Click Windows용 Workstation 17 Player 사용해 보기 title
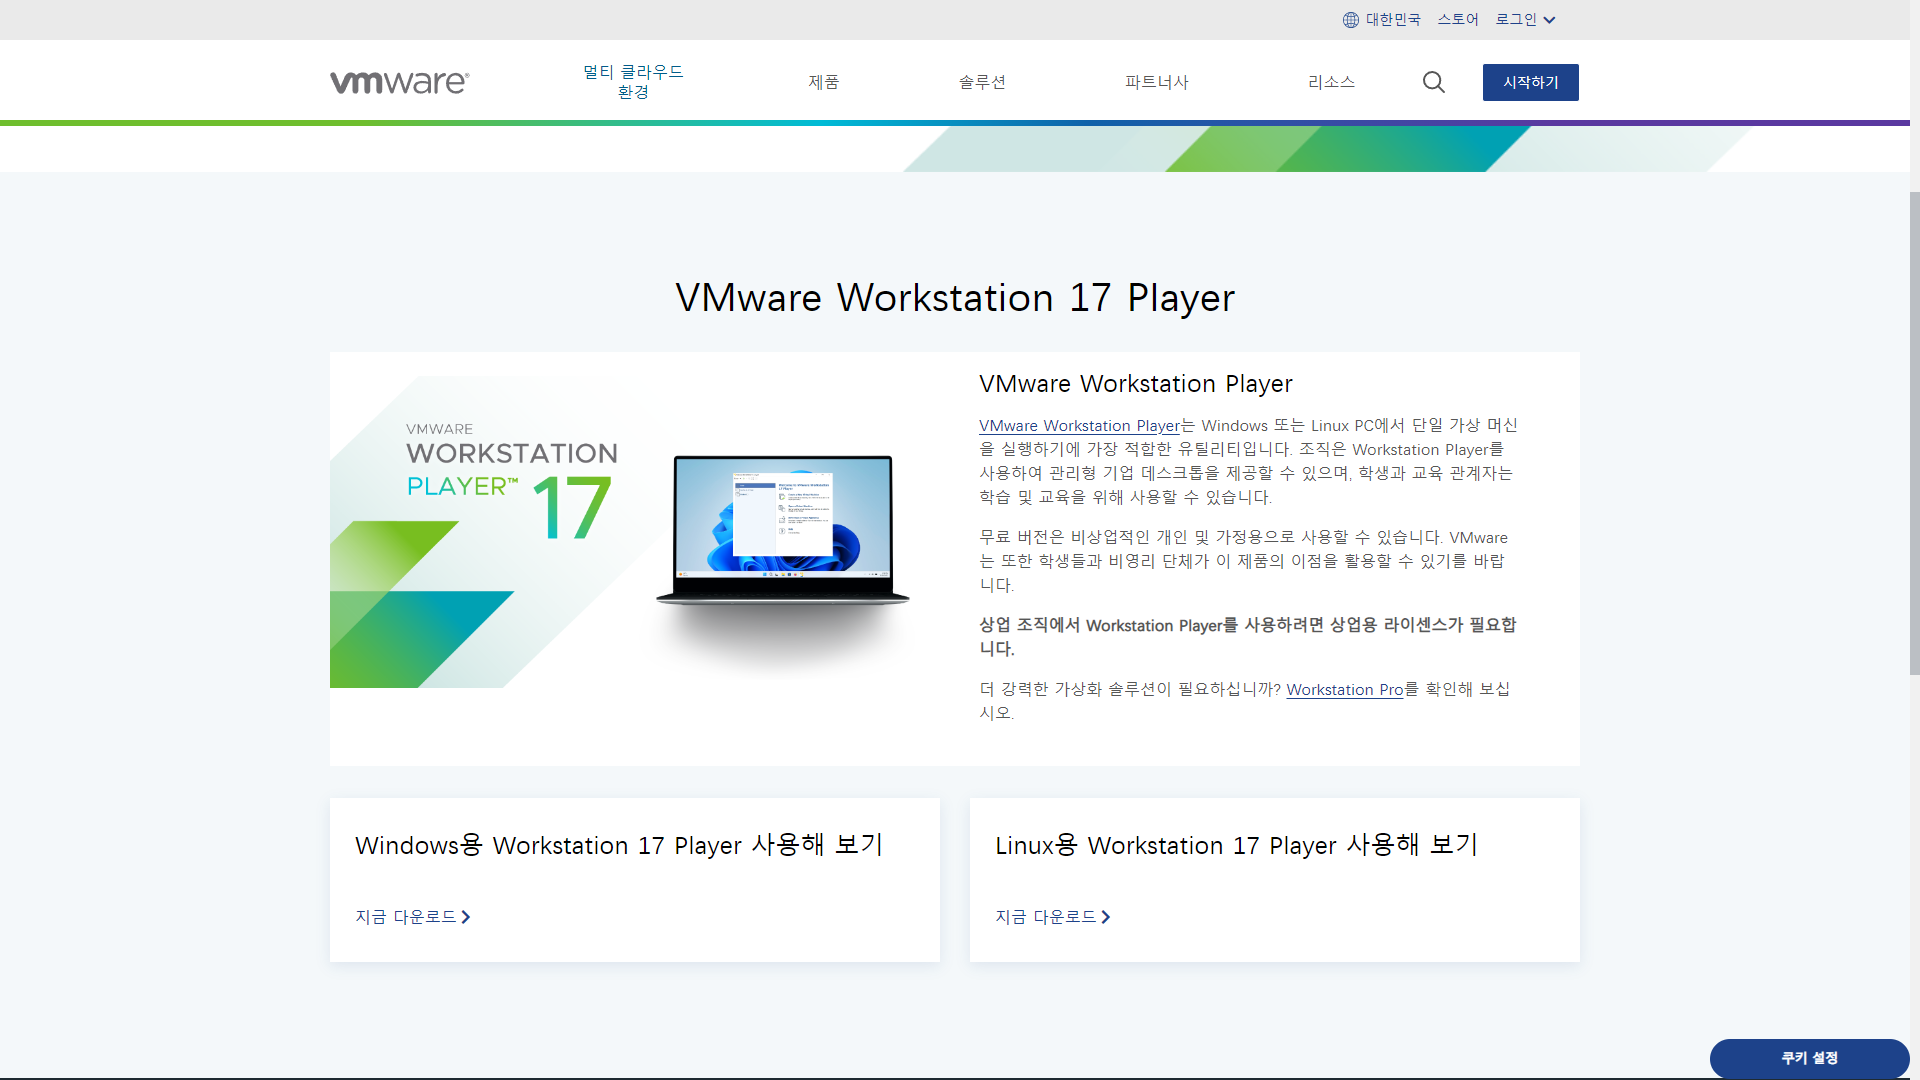 tap(619, 845)
